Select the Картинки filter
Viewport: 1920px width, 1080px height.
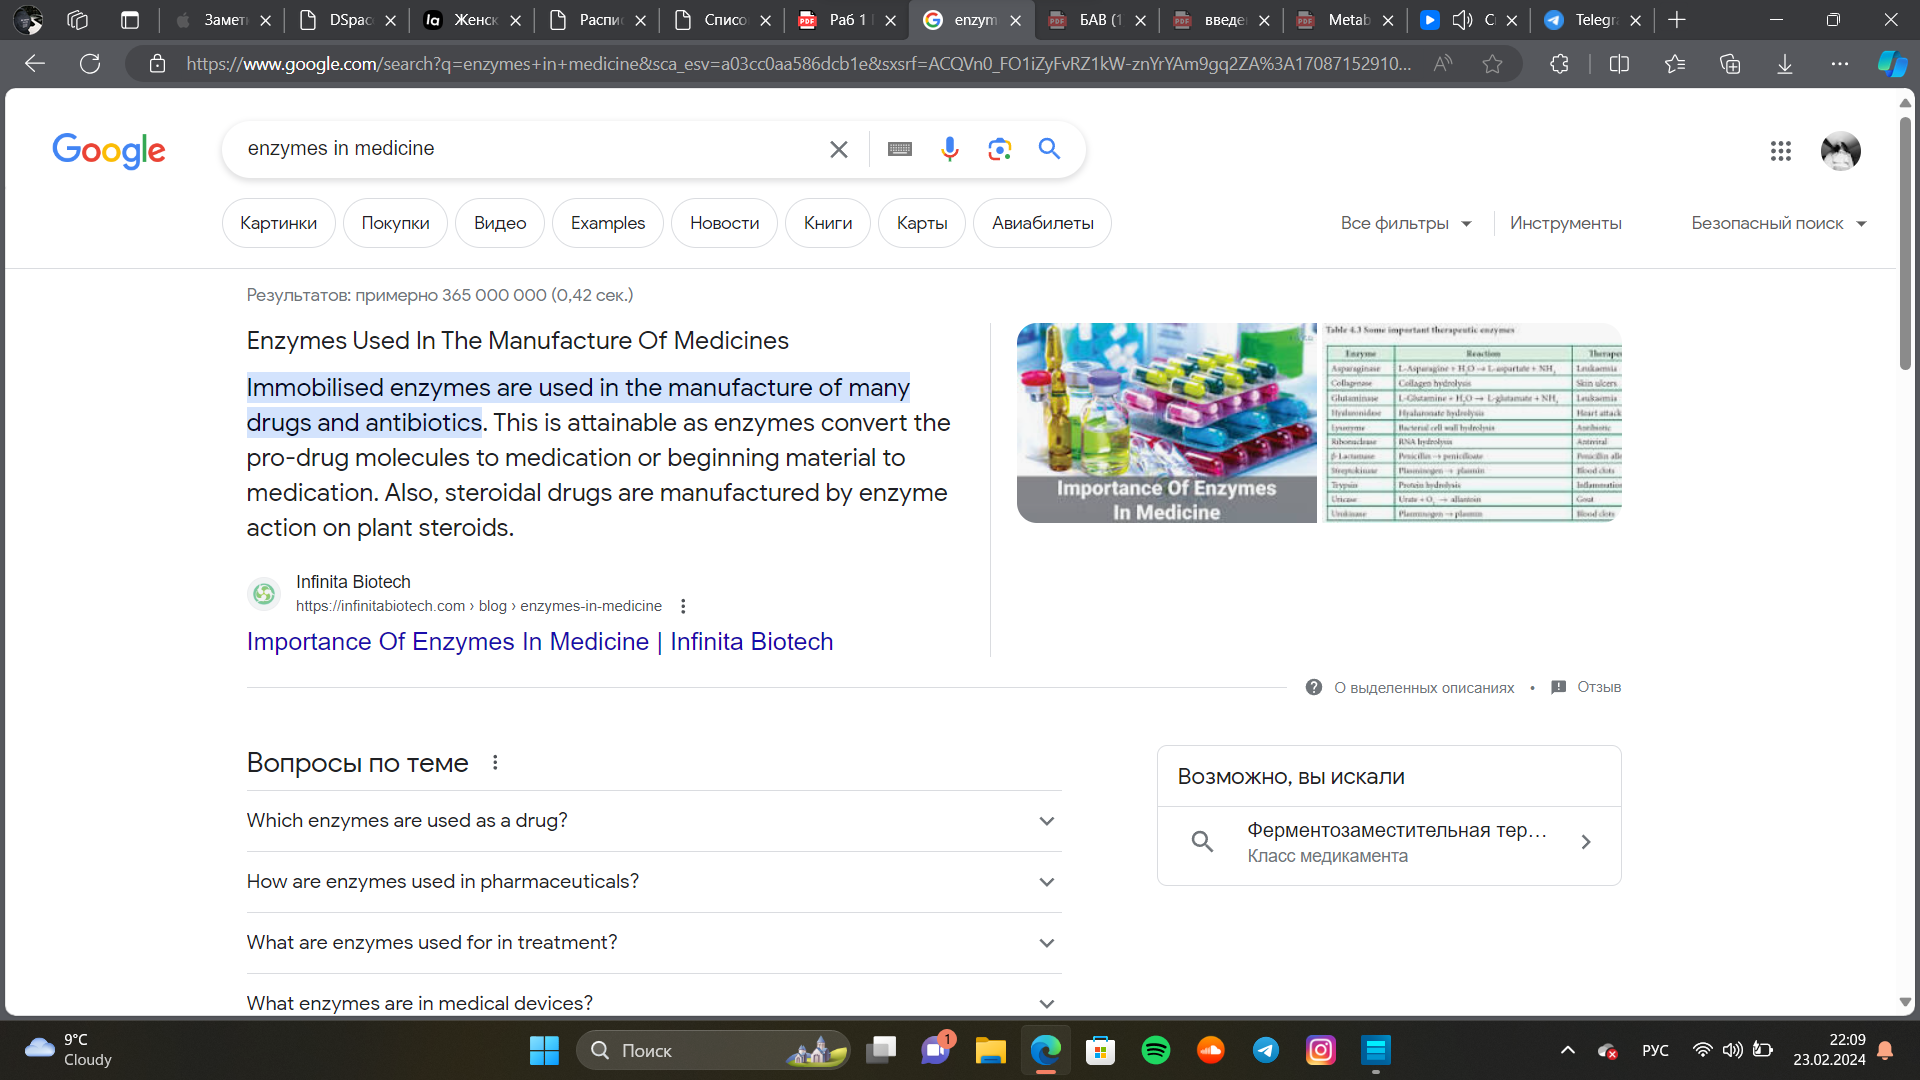click(279, 223)
